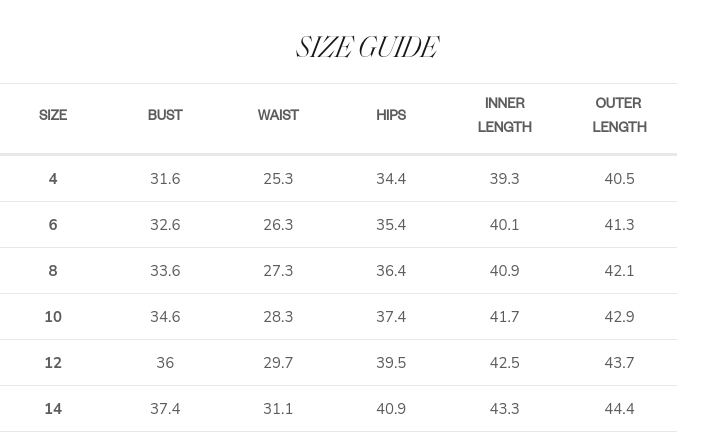Select the OUTER LENGTH column header
This screenshot has height=439, width=707.
pyautogui.click(x=619, y=115)
